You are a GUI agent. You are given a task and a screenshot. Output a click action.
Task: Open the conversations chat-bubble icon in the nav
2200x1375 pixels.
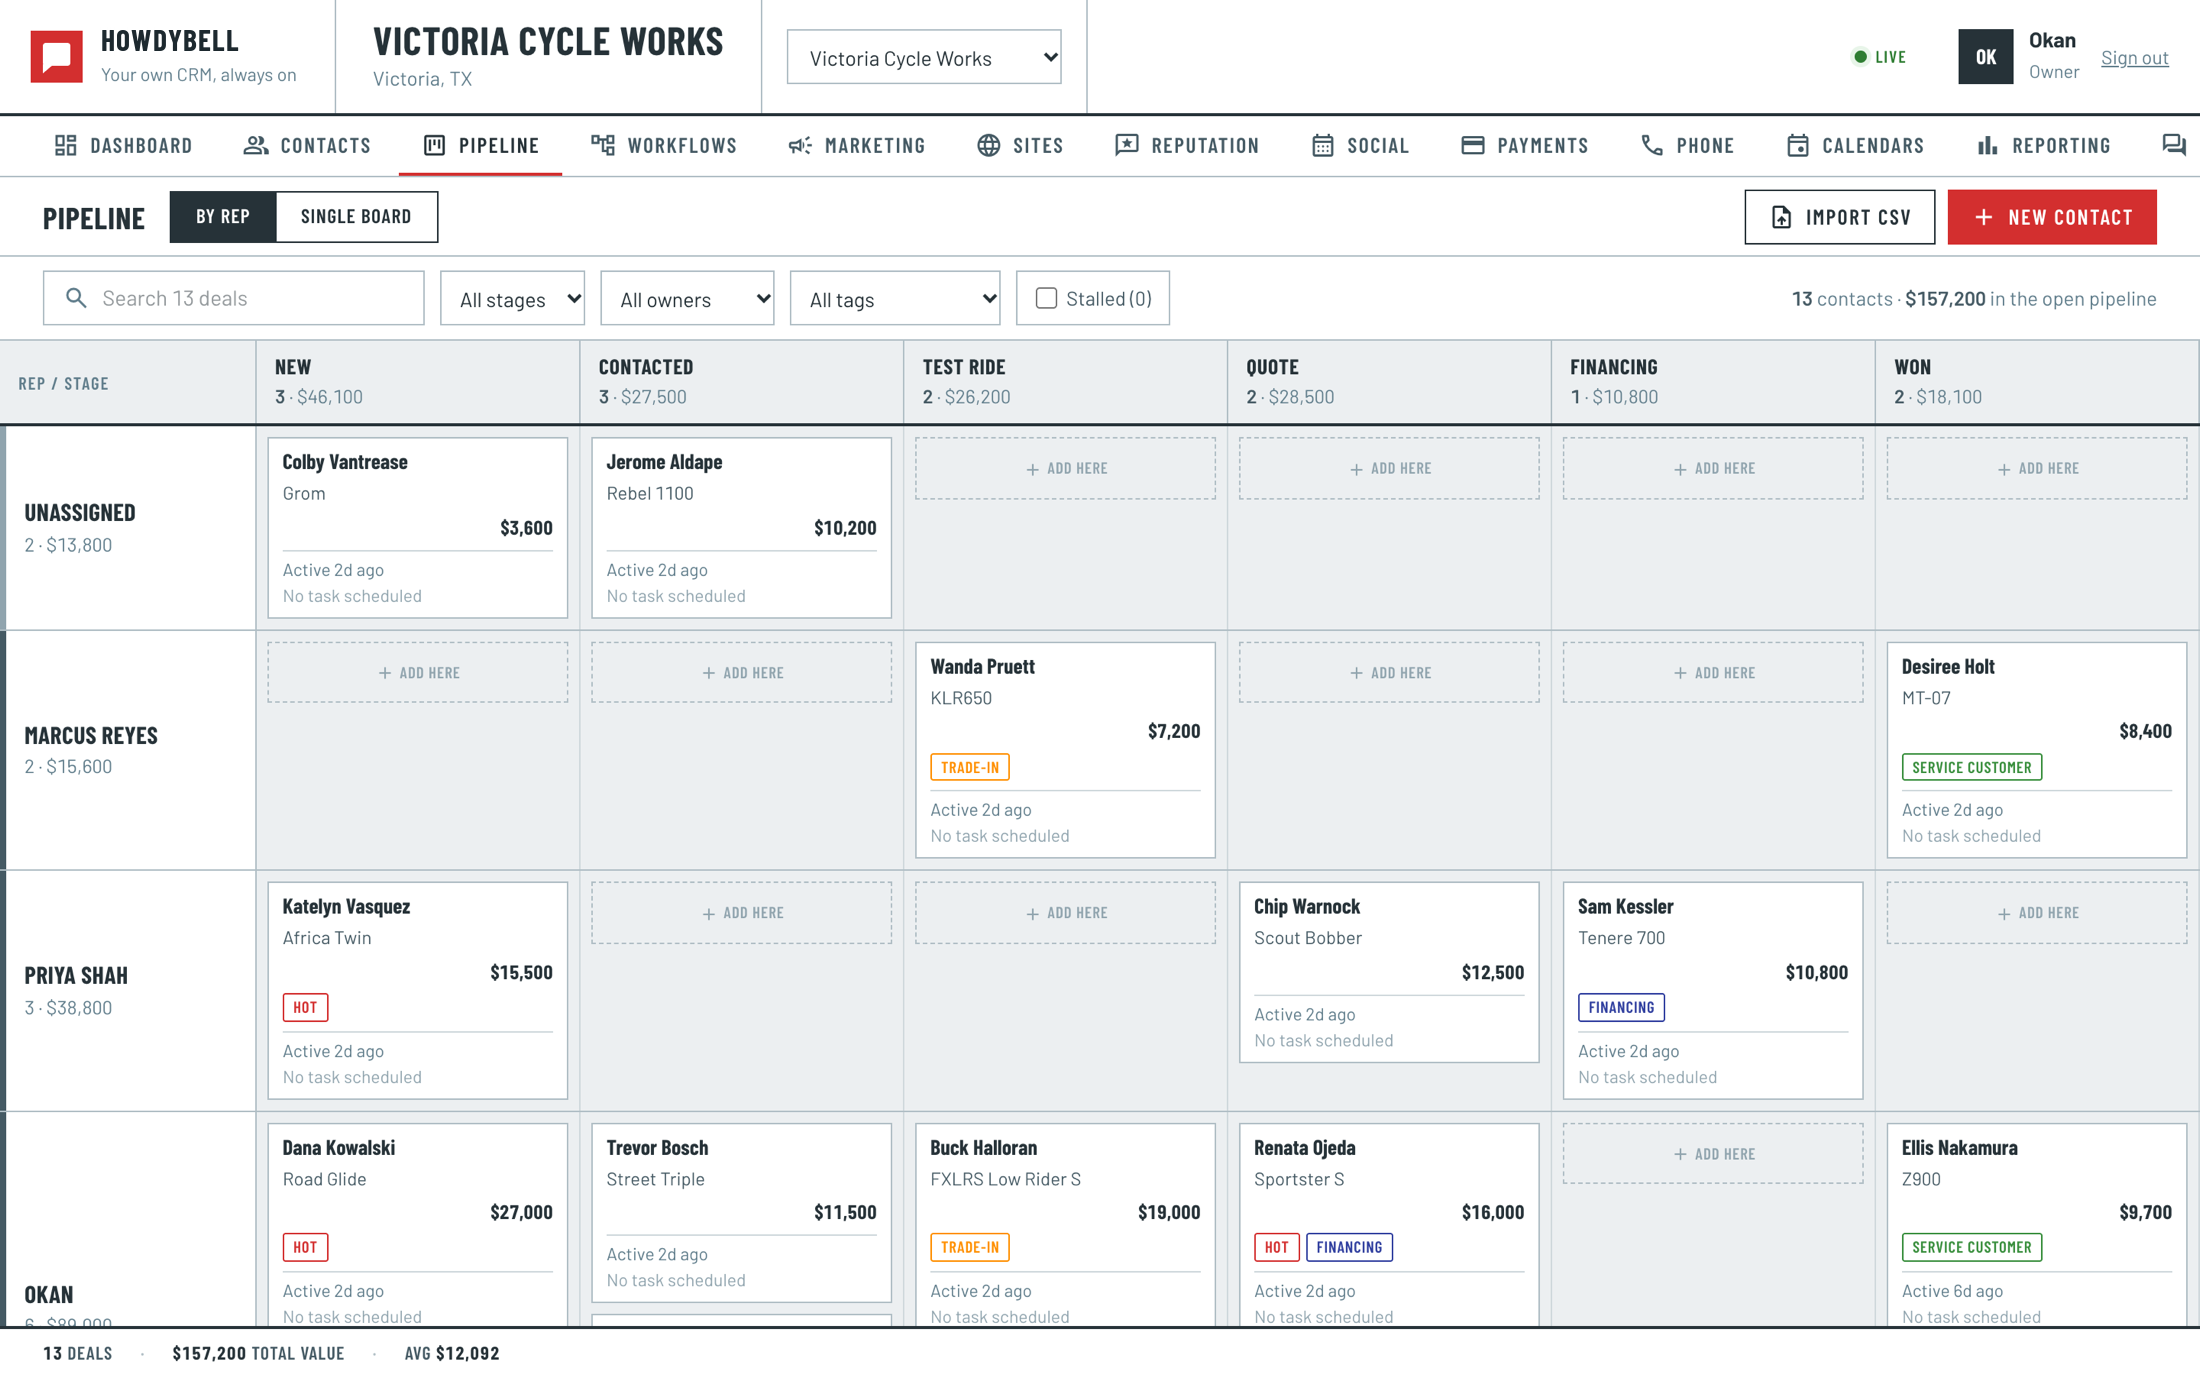click(x=2174, y=145)
